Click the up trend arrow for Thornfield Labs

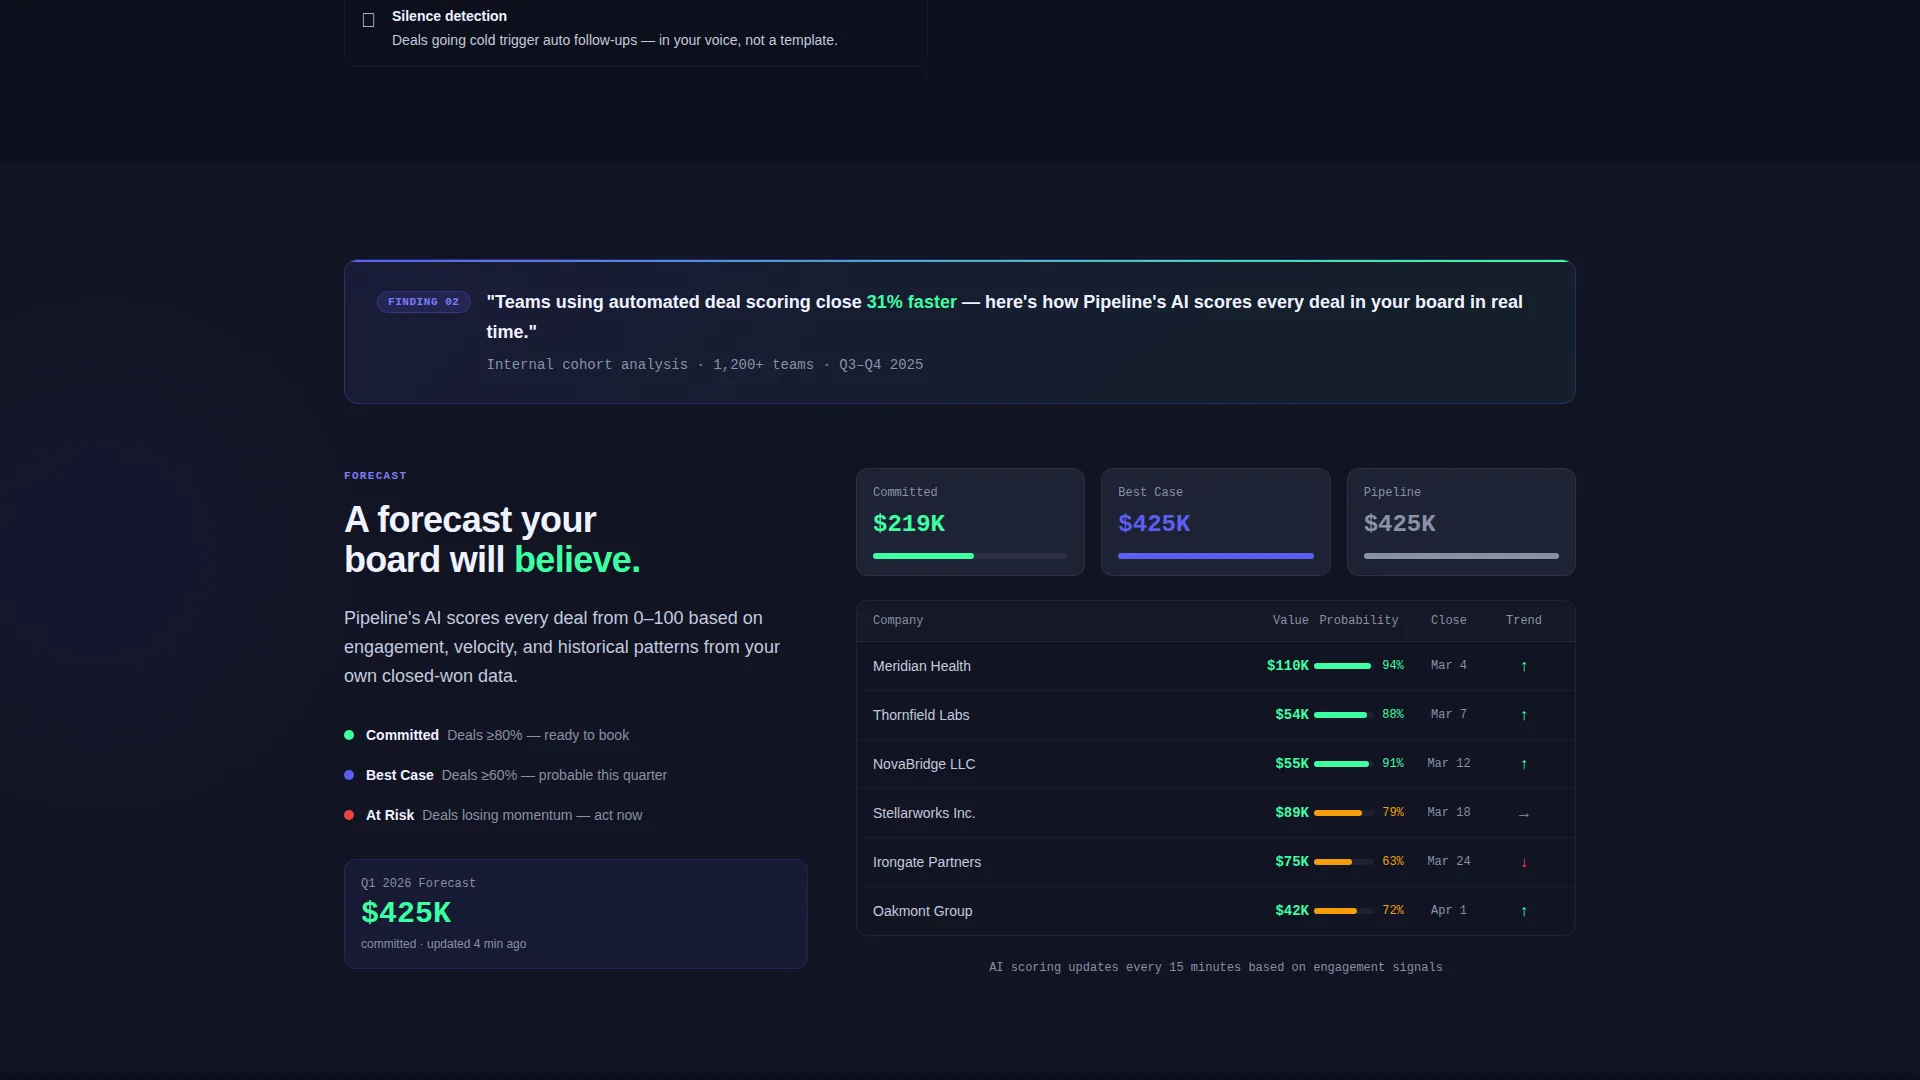tap(1524, 715)
